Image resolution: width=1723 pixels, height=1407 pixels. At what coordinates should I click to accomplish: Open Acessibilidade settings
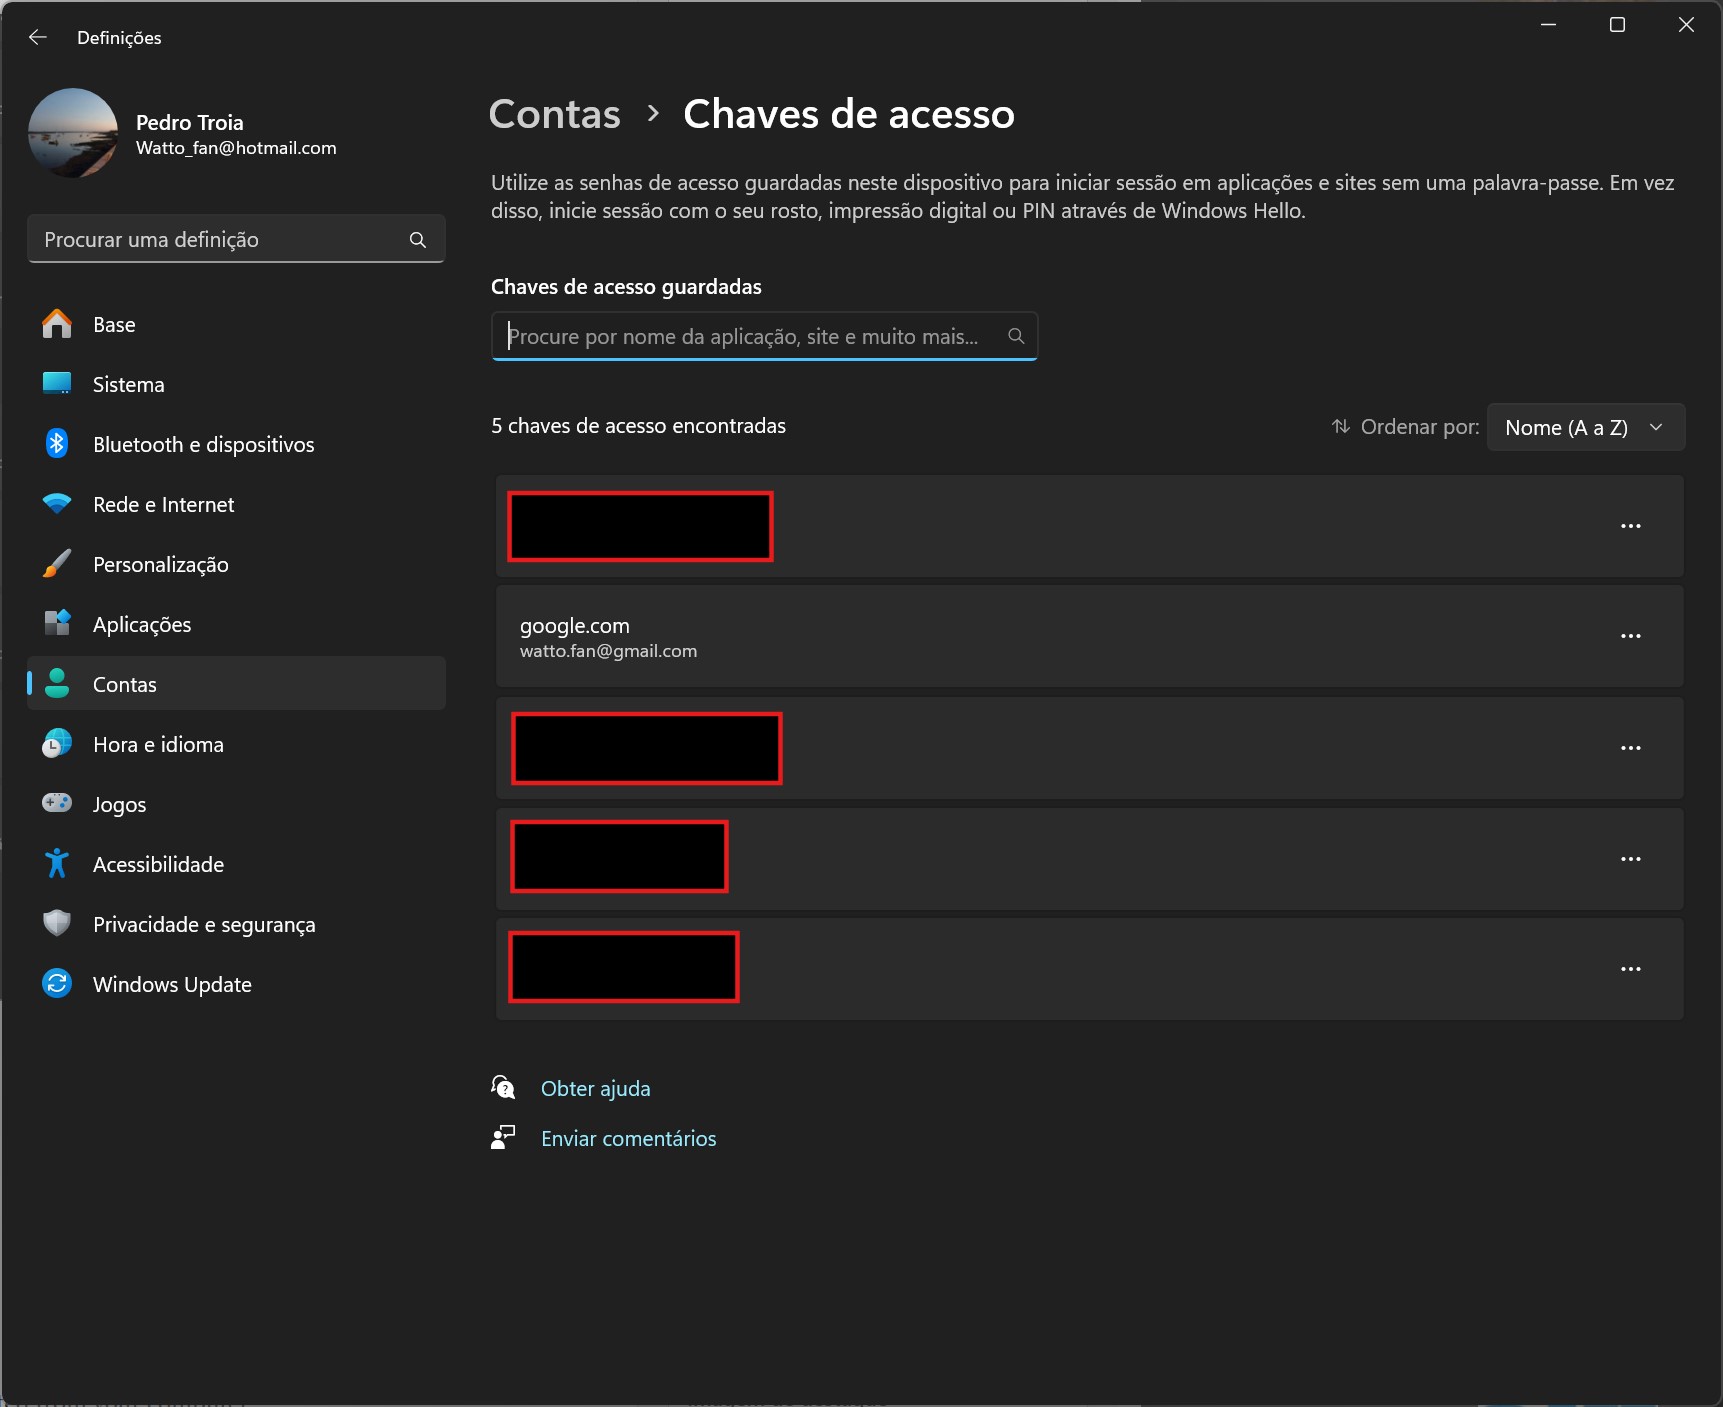pos(158,865)
